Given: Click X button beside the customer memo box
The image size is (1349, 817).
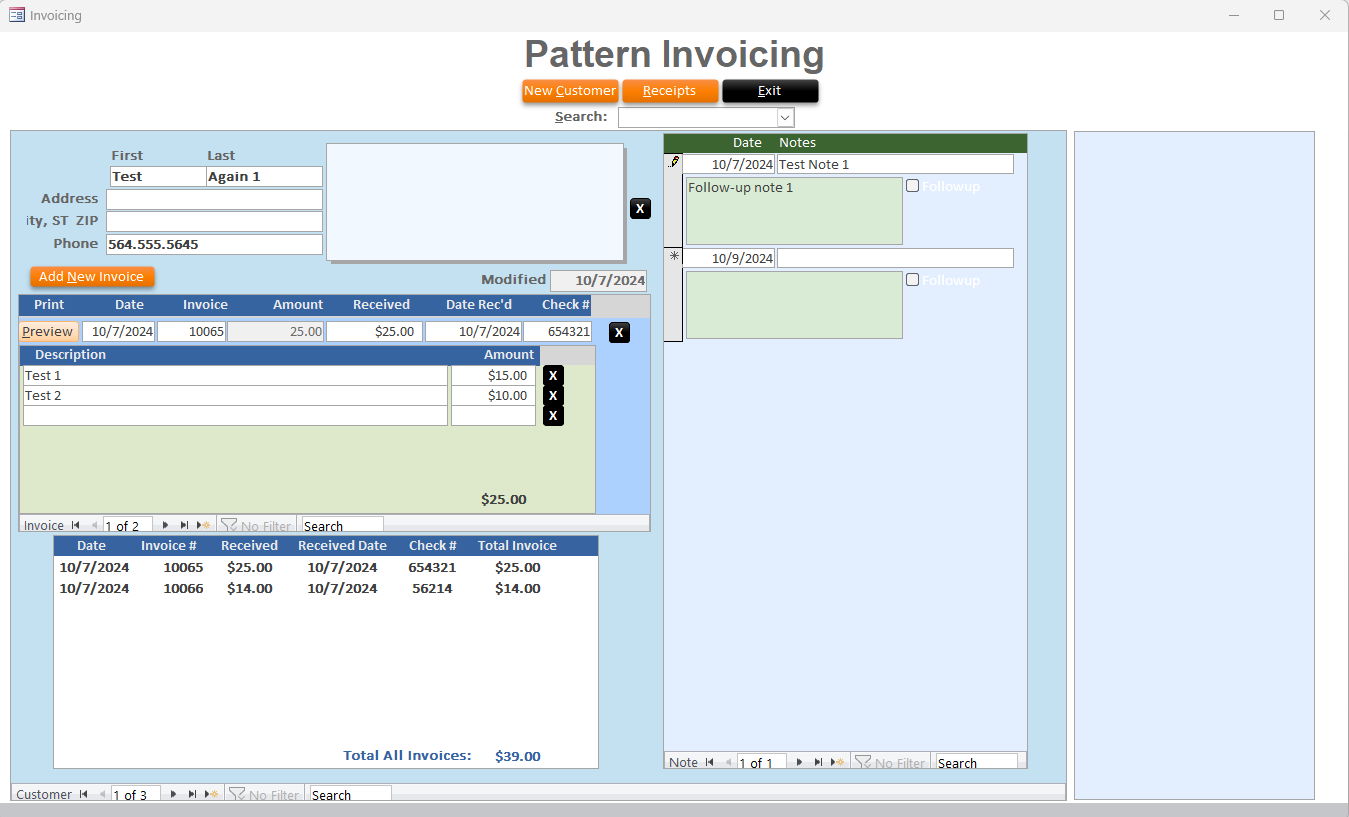Looking at the screenshot, I should coord(640,208).
